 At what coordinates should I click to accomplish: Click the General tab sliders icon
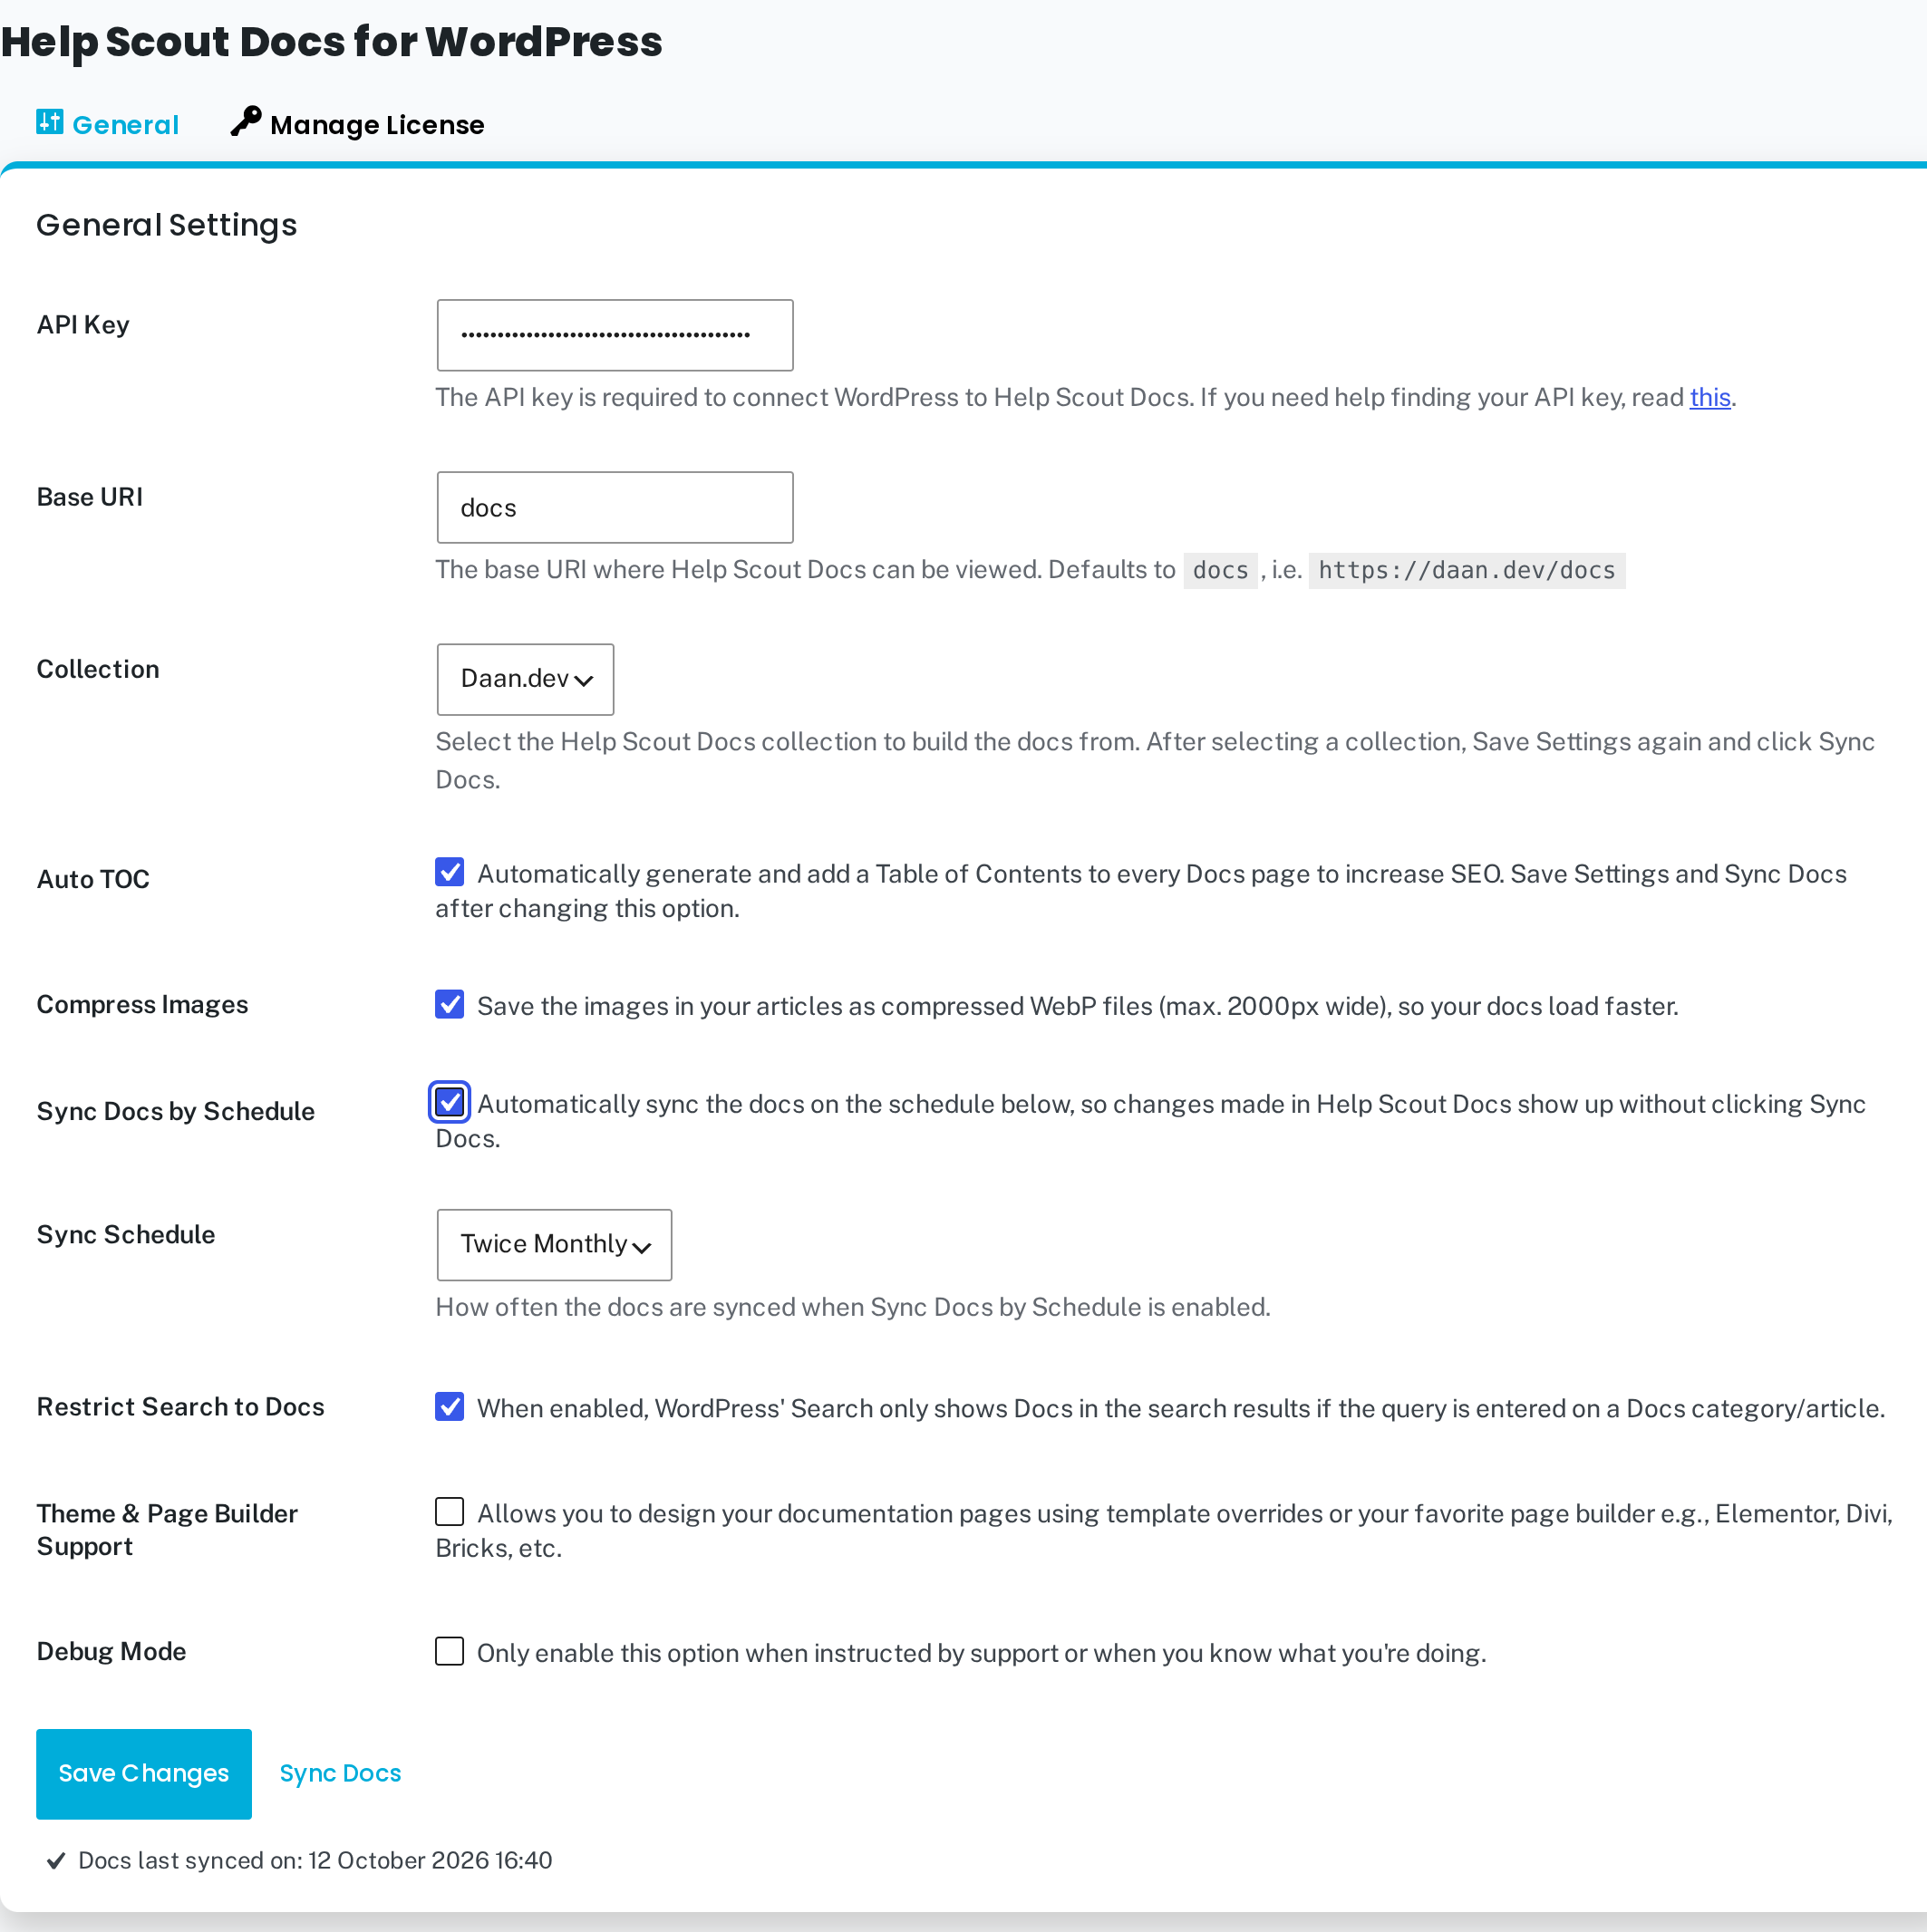[x=49, y=122]
